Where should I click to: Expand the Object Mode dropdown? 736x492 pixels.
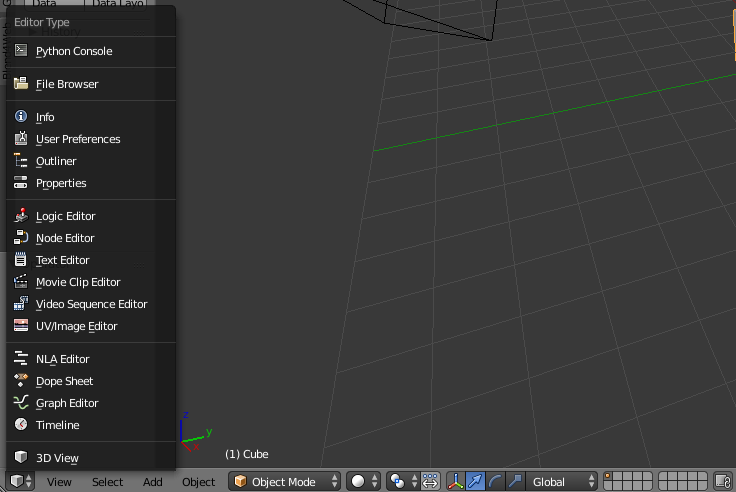(x=285, y=482)
